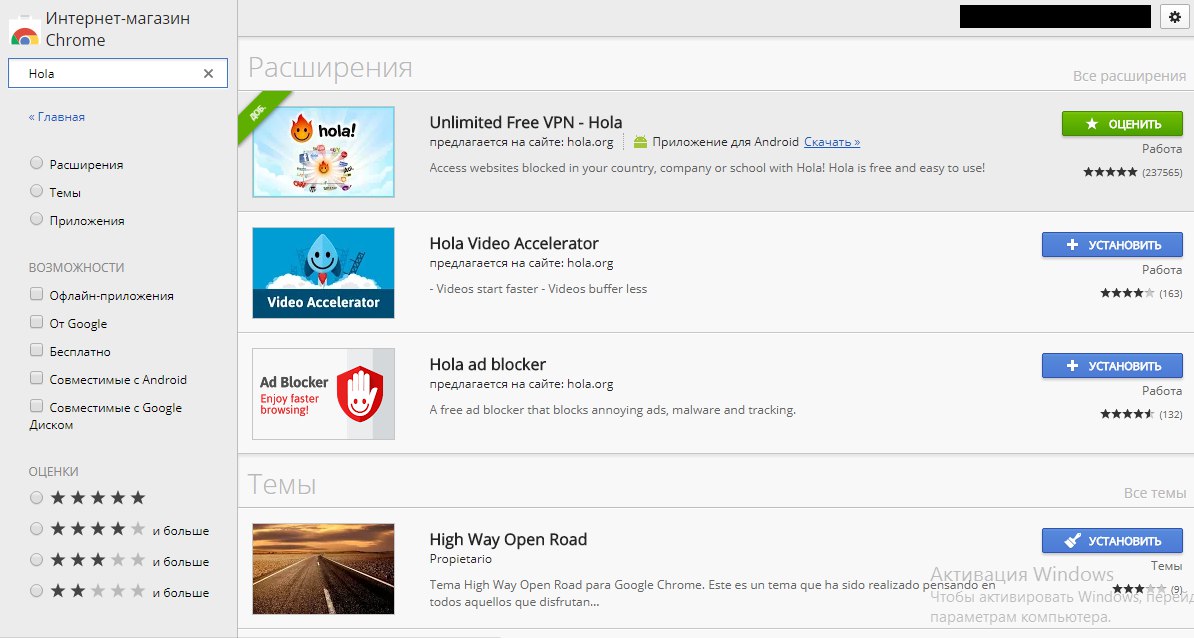Check the Бесплатно filter
The image size is (1194, 638).
click(x=36, y=350)
